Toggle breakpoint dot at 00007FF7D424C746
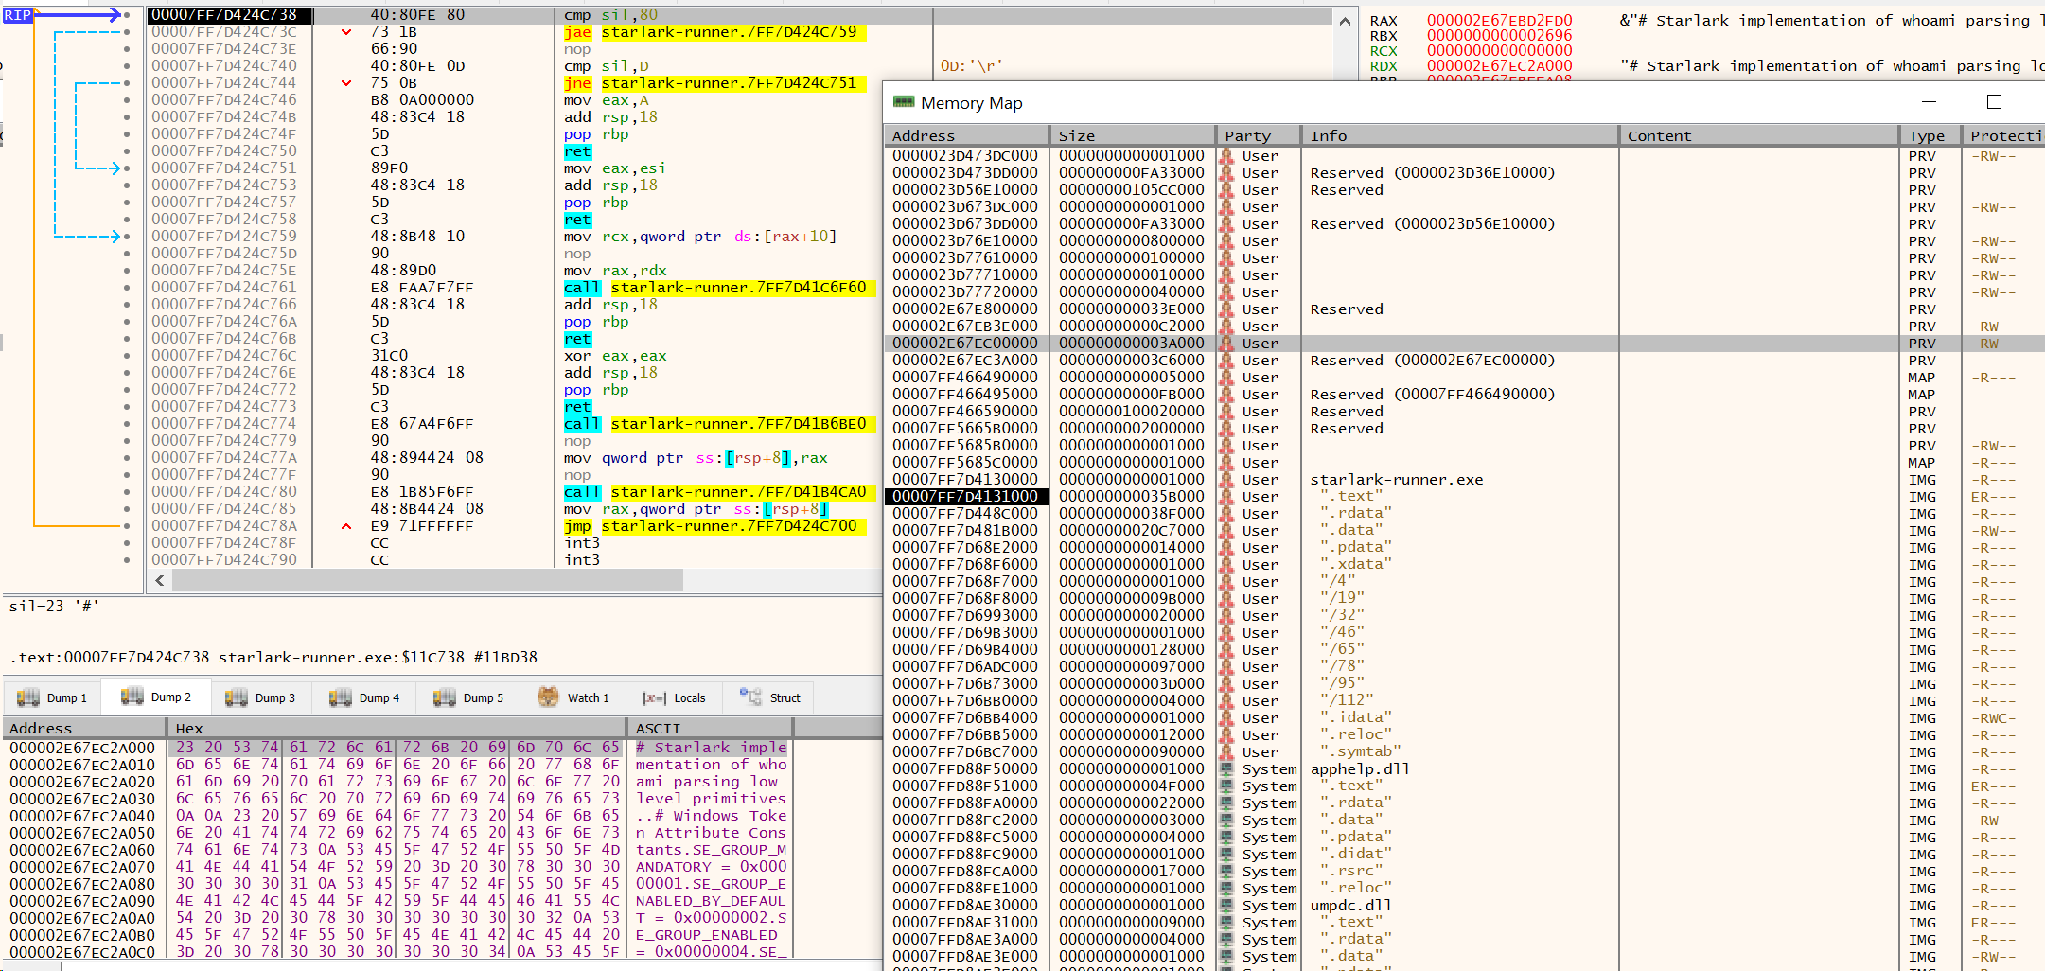2045x971 pixels. [126, 100]
